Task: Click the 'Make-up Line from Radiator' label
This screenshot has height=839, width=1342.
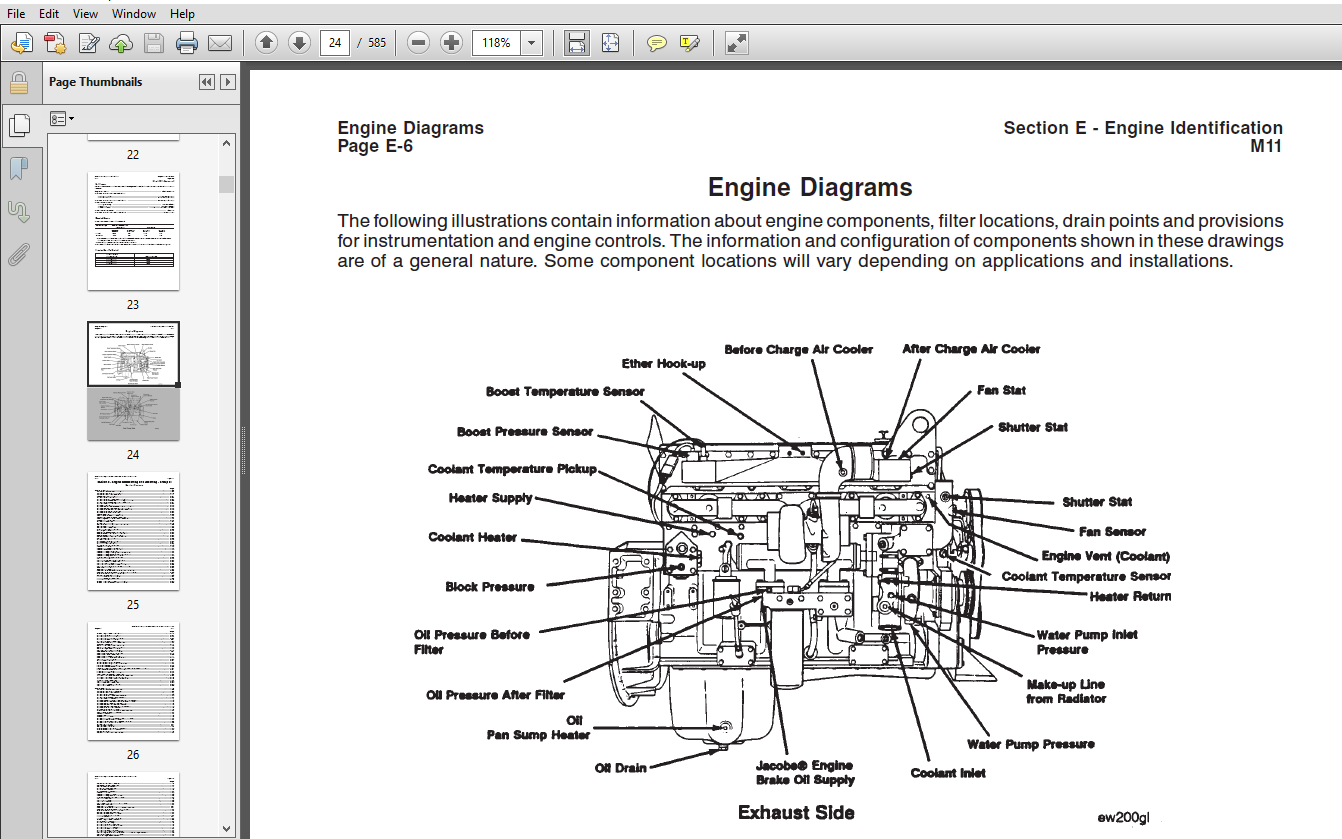Action: (1066, 691)
